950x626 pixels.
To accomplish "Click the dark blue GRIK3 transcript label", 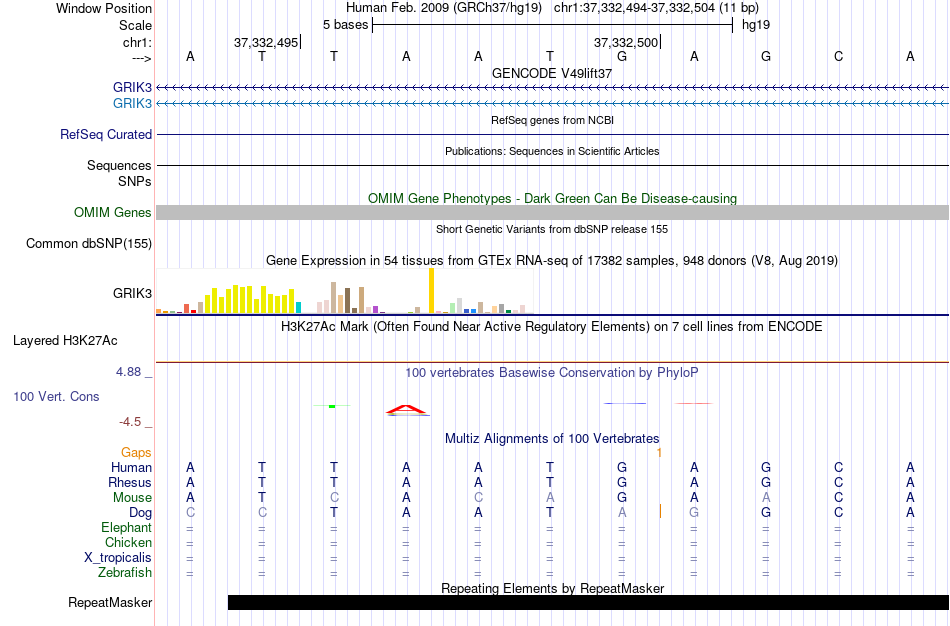I will pyautogui.click(x=132, y=87).
